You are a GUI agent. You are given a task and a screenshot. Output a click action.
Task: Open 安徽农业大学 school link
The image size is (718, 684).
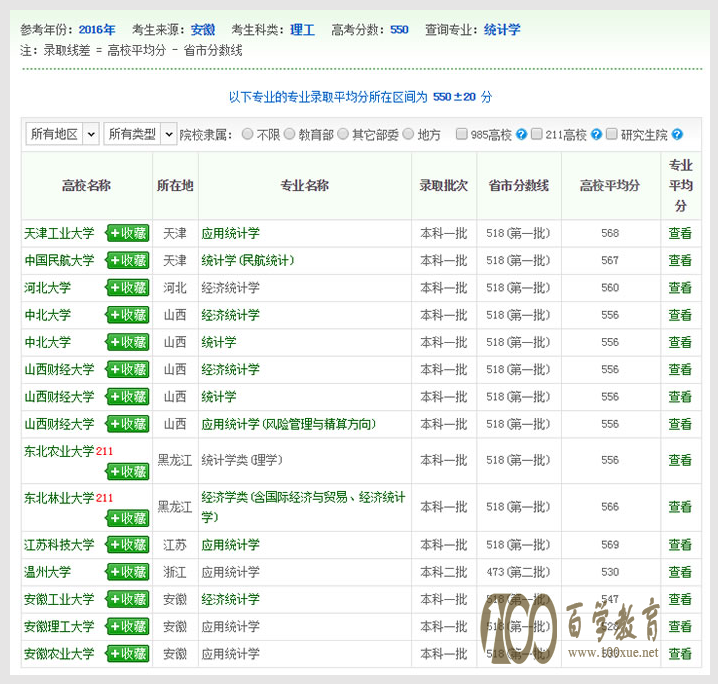point(59,653)
